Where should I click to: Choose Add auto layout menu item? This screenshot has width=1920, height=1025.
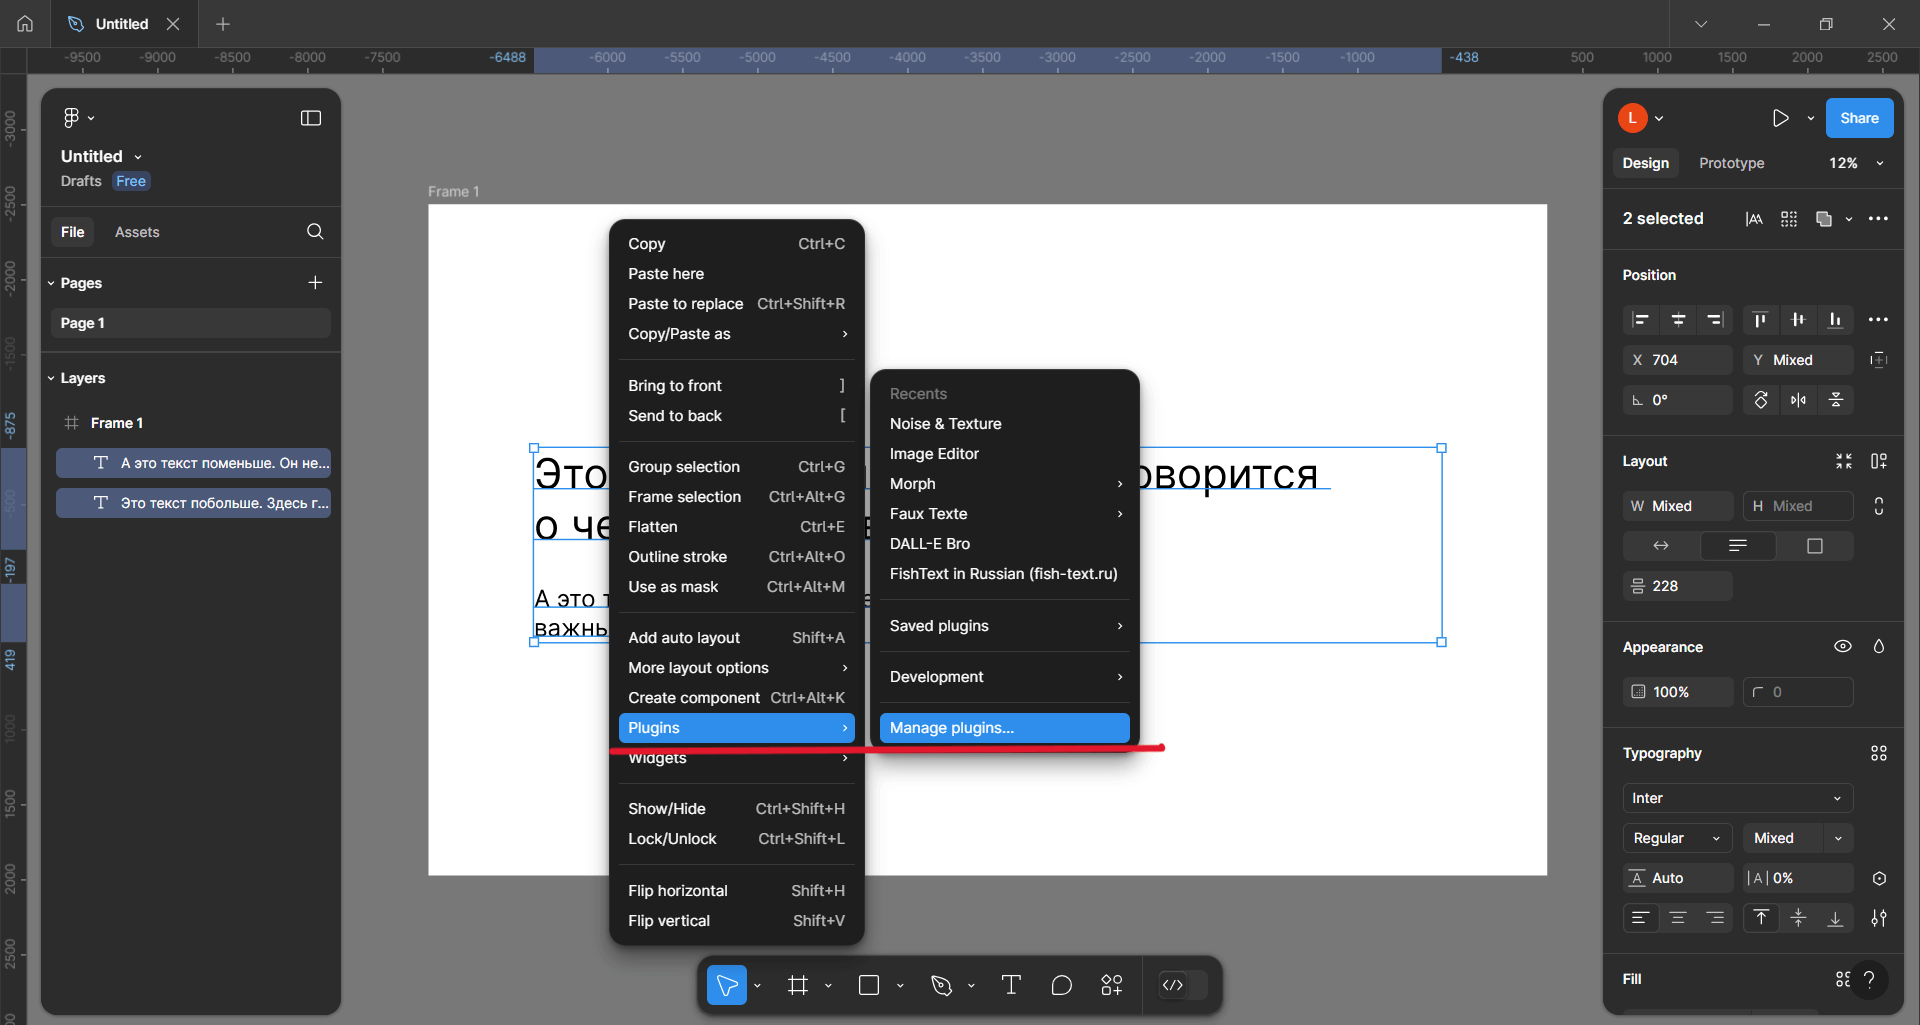coord(737,638)
